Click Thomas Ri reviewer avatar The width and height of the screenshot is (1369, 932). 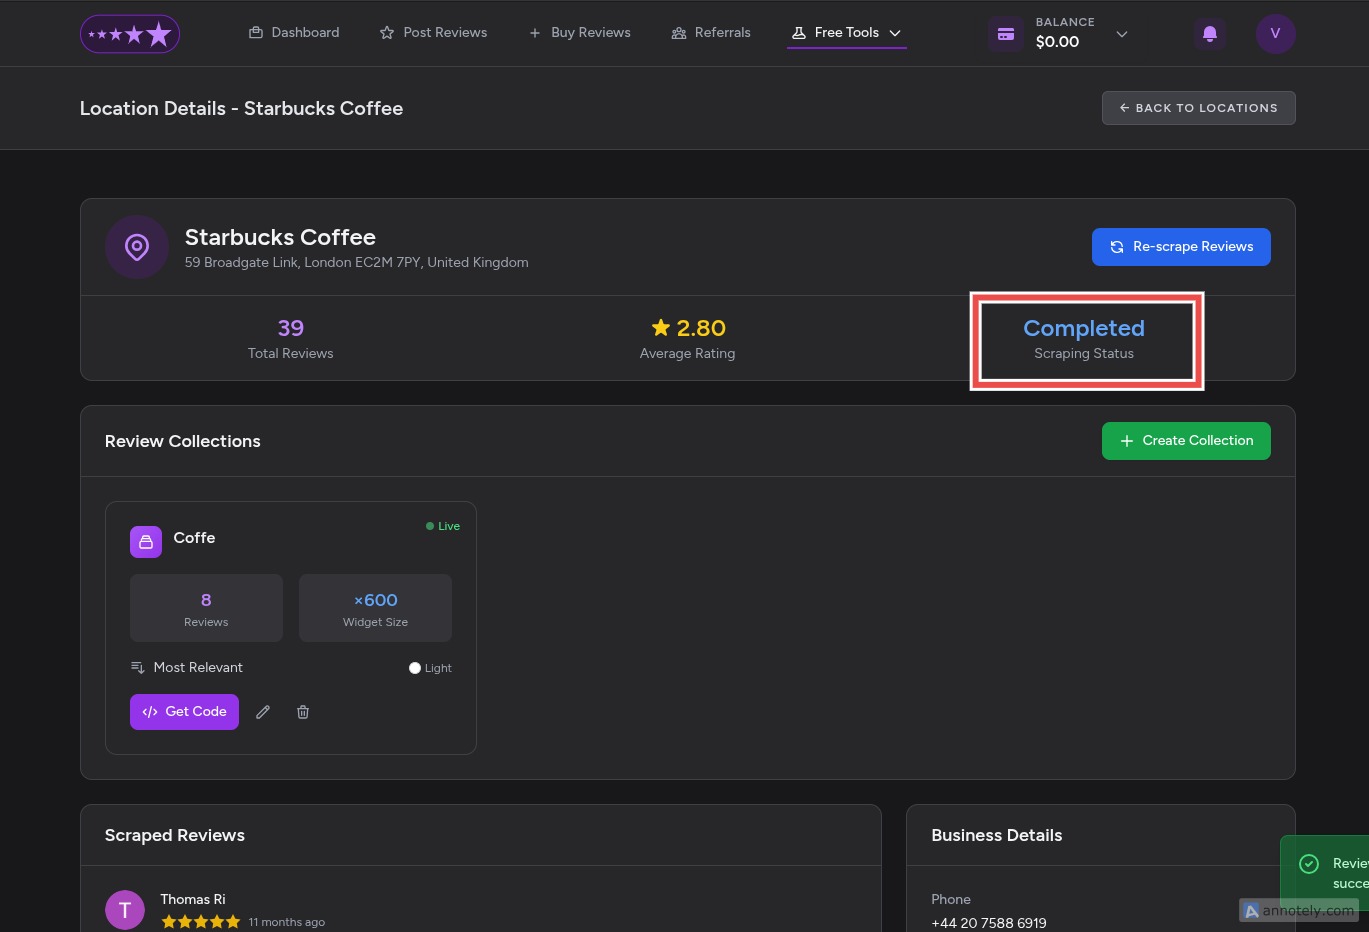[125, 910]
